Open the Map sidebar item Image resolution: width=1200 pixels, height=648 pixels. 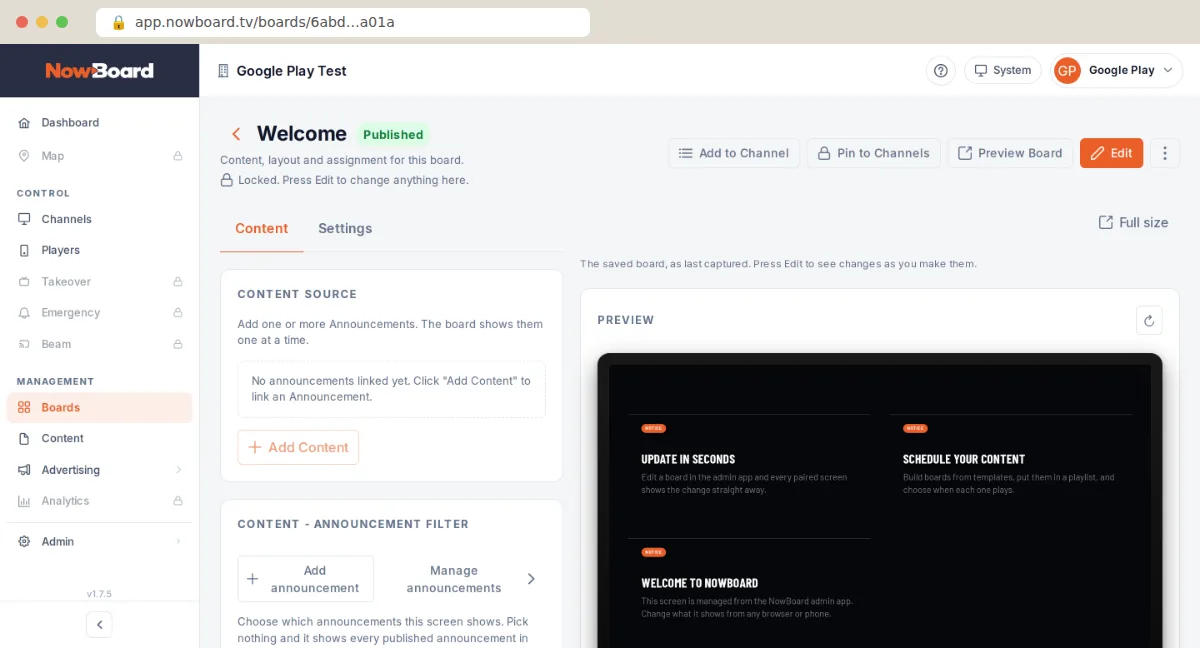tap(99, 156)
